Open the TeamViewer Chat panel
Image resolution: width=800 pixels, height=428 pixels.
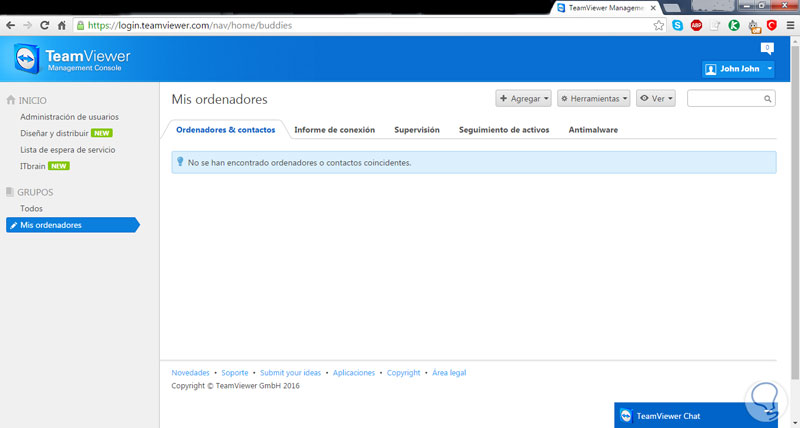click(x=696, y=416)
